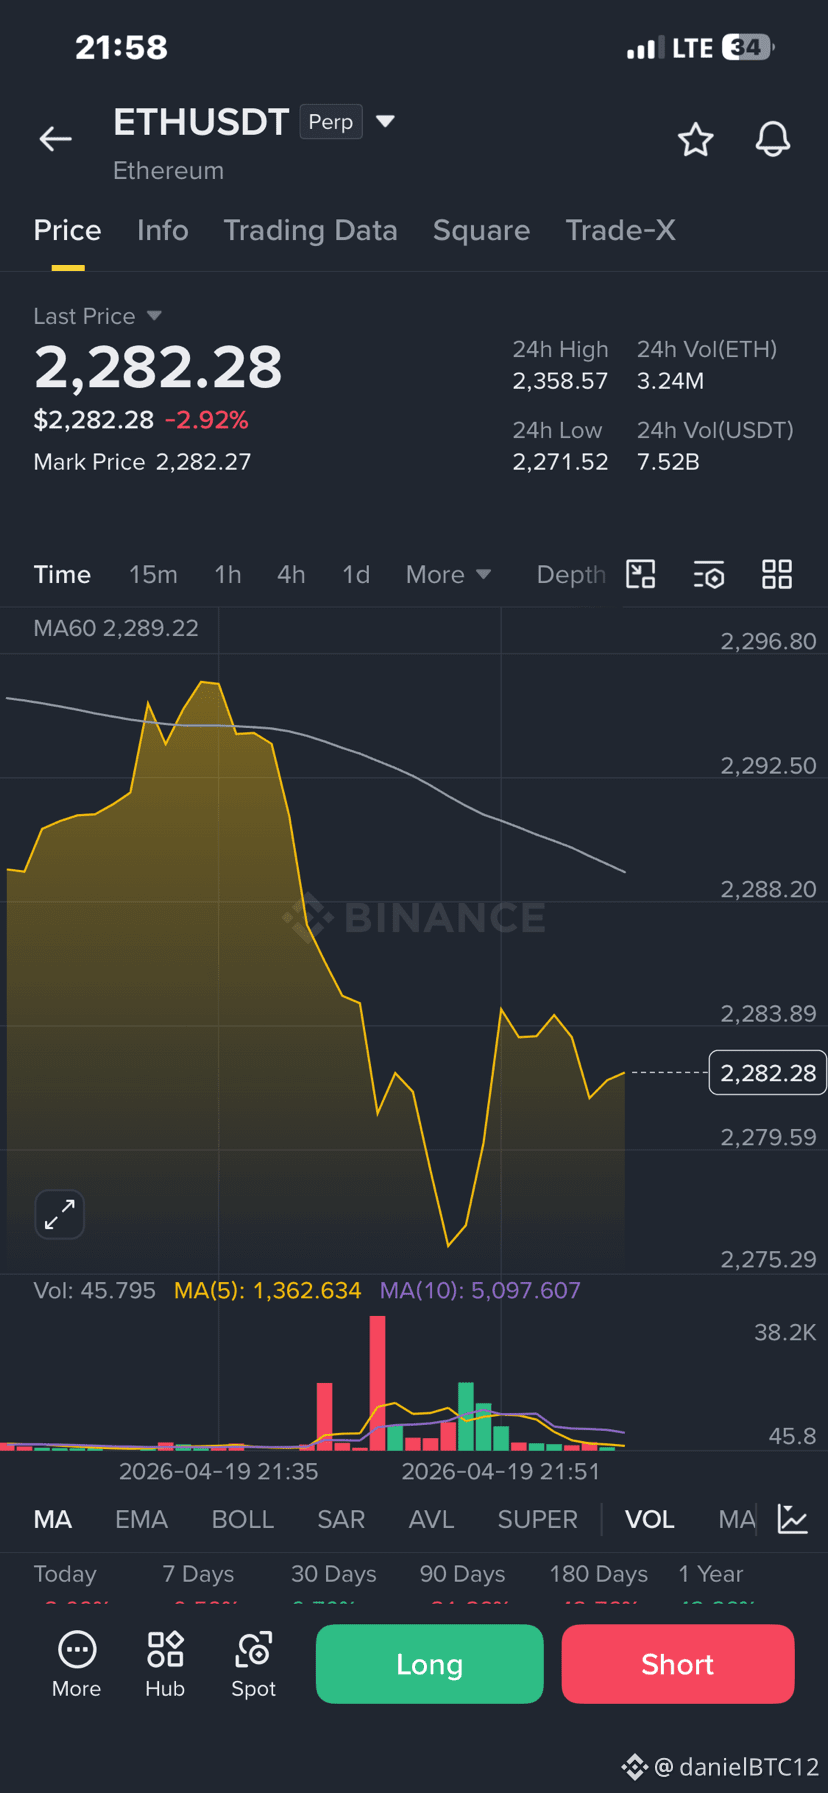Click the 24h Vol(ETH) 3.24M value
The height and width of the screenshot is (1793, 828).
point(670,381)
